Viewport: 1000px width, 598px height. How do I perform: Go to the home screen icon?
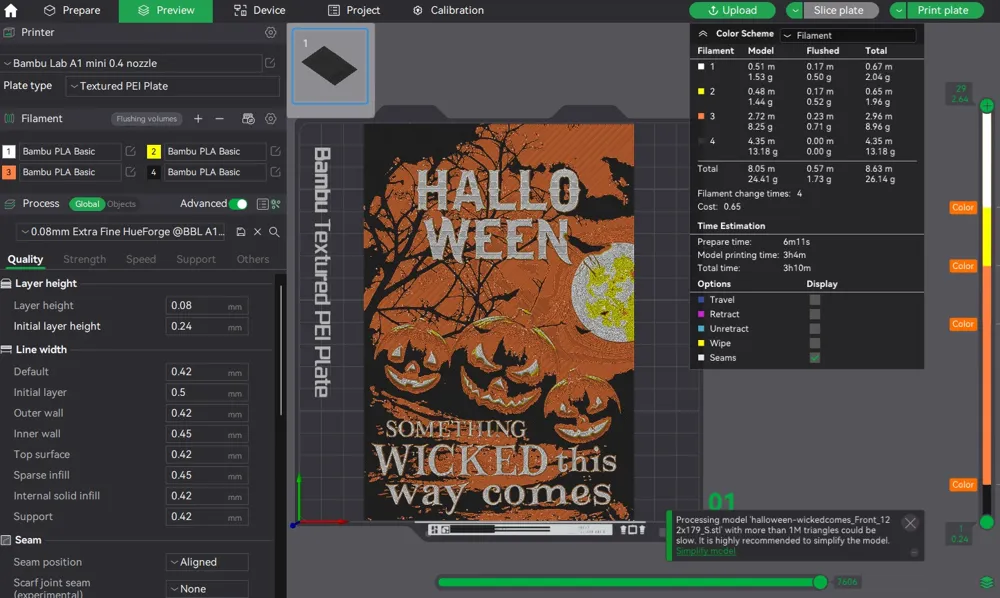click(x=11, y=10)
